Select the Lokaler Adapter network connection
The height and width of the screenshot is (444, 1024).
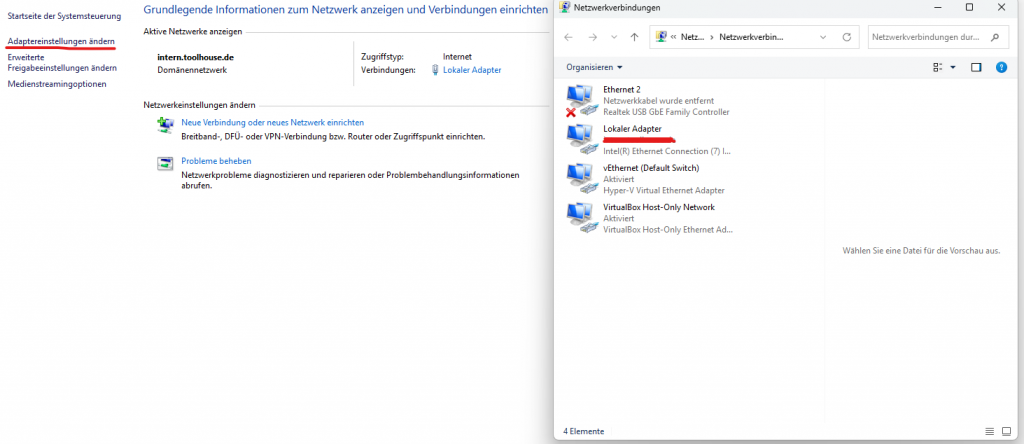(x=632, y=130)
